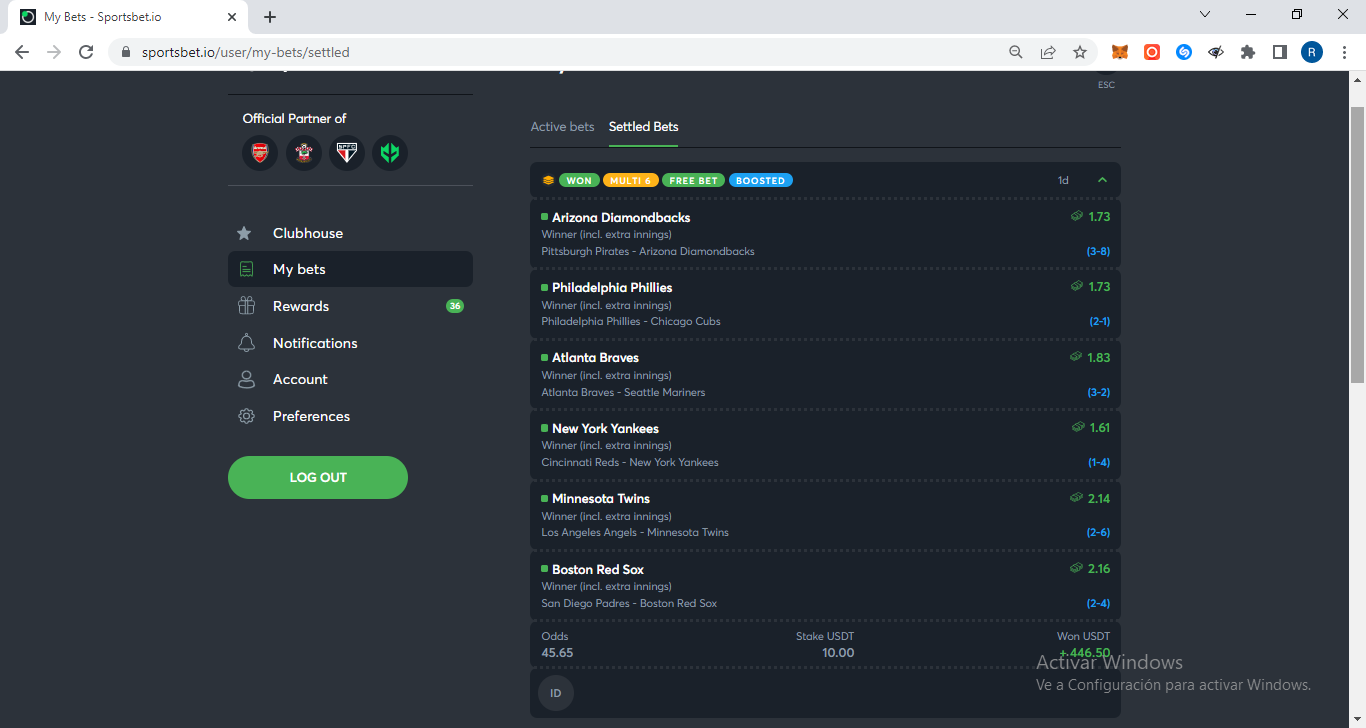
Task: Click the Clubhouse star icon
Action: [x=245, y=233]
